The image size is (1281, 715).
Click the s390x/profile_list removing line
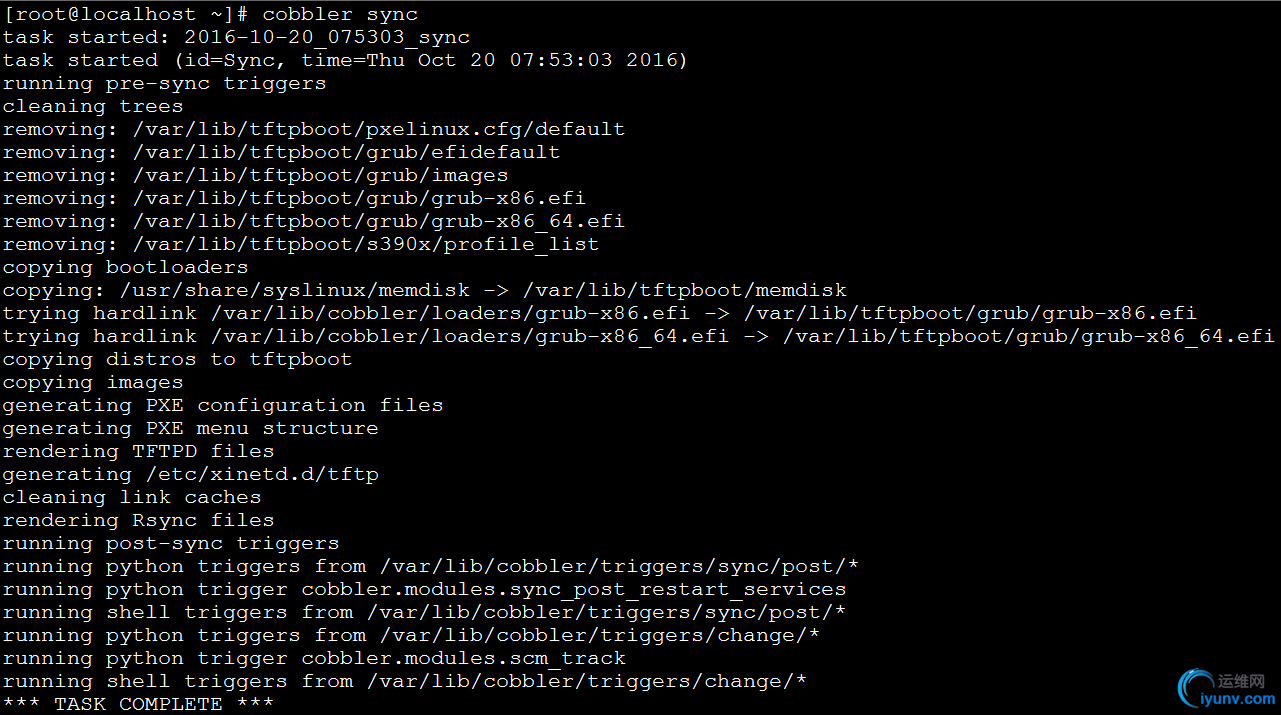301,244
